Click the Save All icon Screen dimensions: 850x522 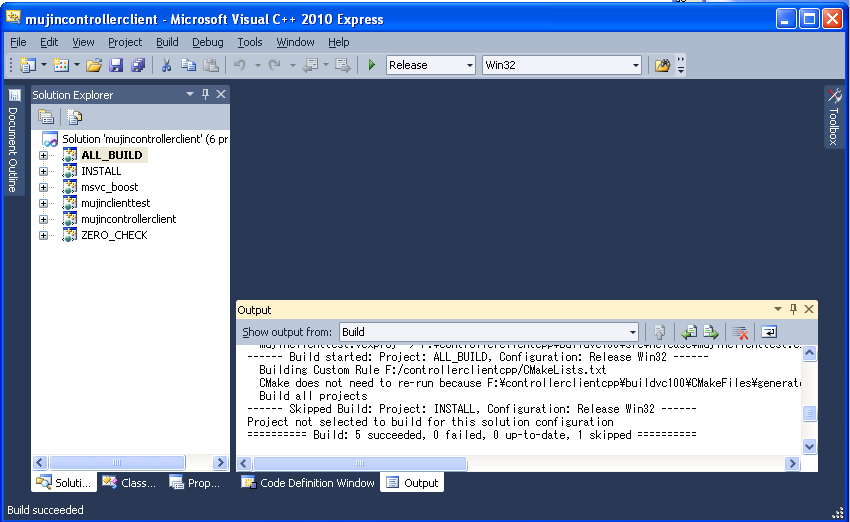(x=138, y=65)
